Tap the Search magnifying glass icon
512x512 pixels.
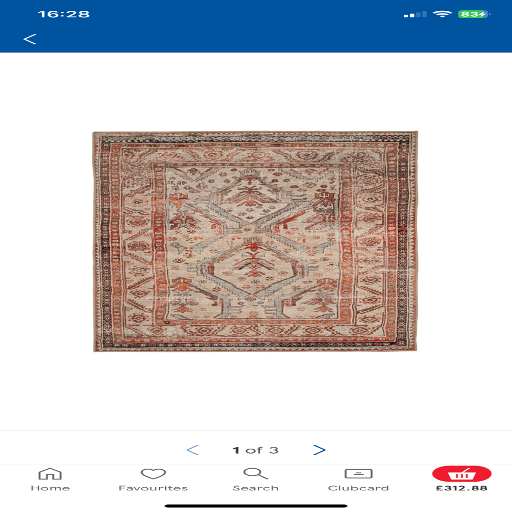(255, 474)
